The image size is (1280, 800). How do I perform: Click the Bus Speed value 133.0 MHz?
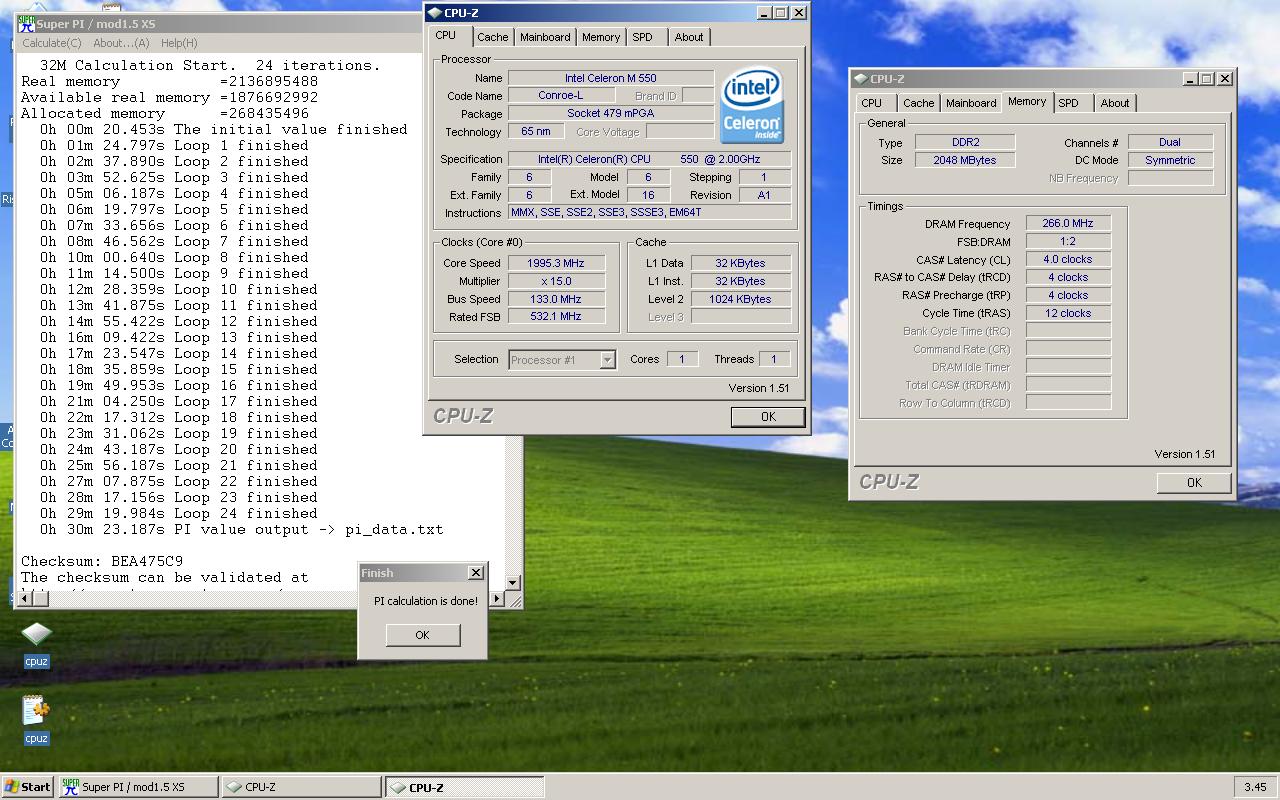(555, 299)
